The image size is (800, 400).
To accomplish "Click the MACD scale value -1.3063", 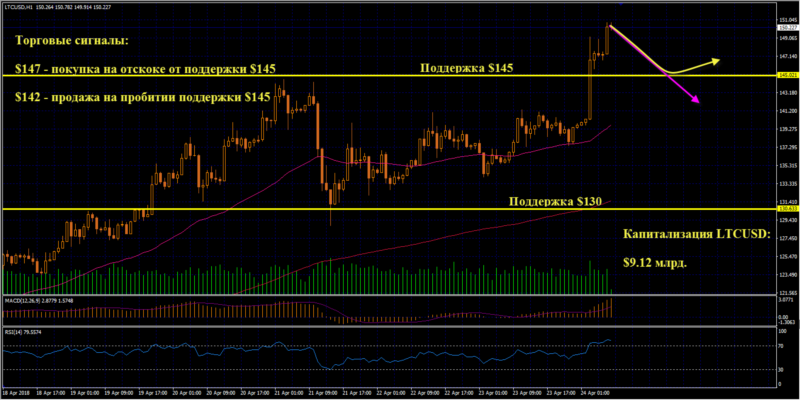I will click(x=786, y=322).
